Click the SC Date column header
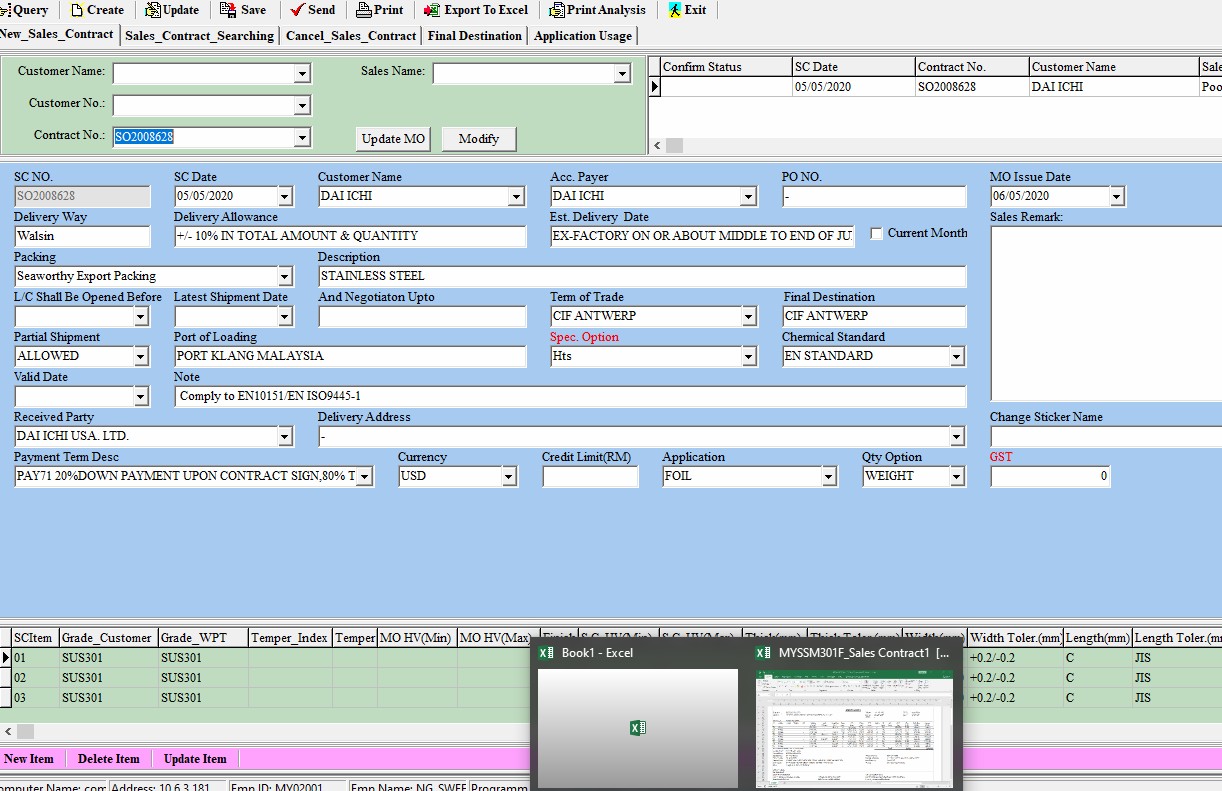This screenshot has height=791, width=1222. click(854, 67)
